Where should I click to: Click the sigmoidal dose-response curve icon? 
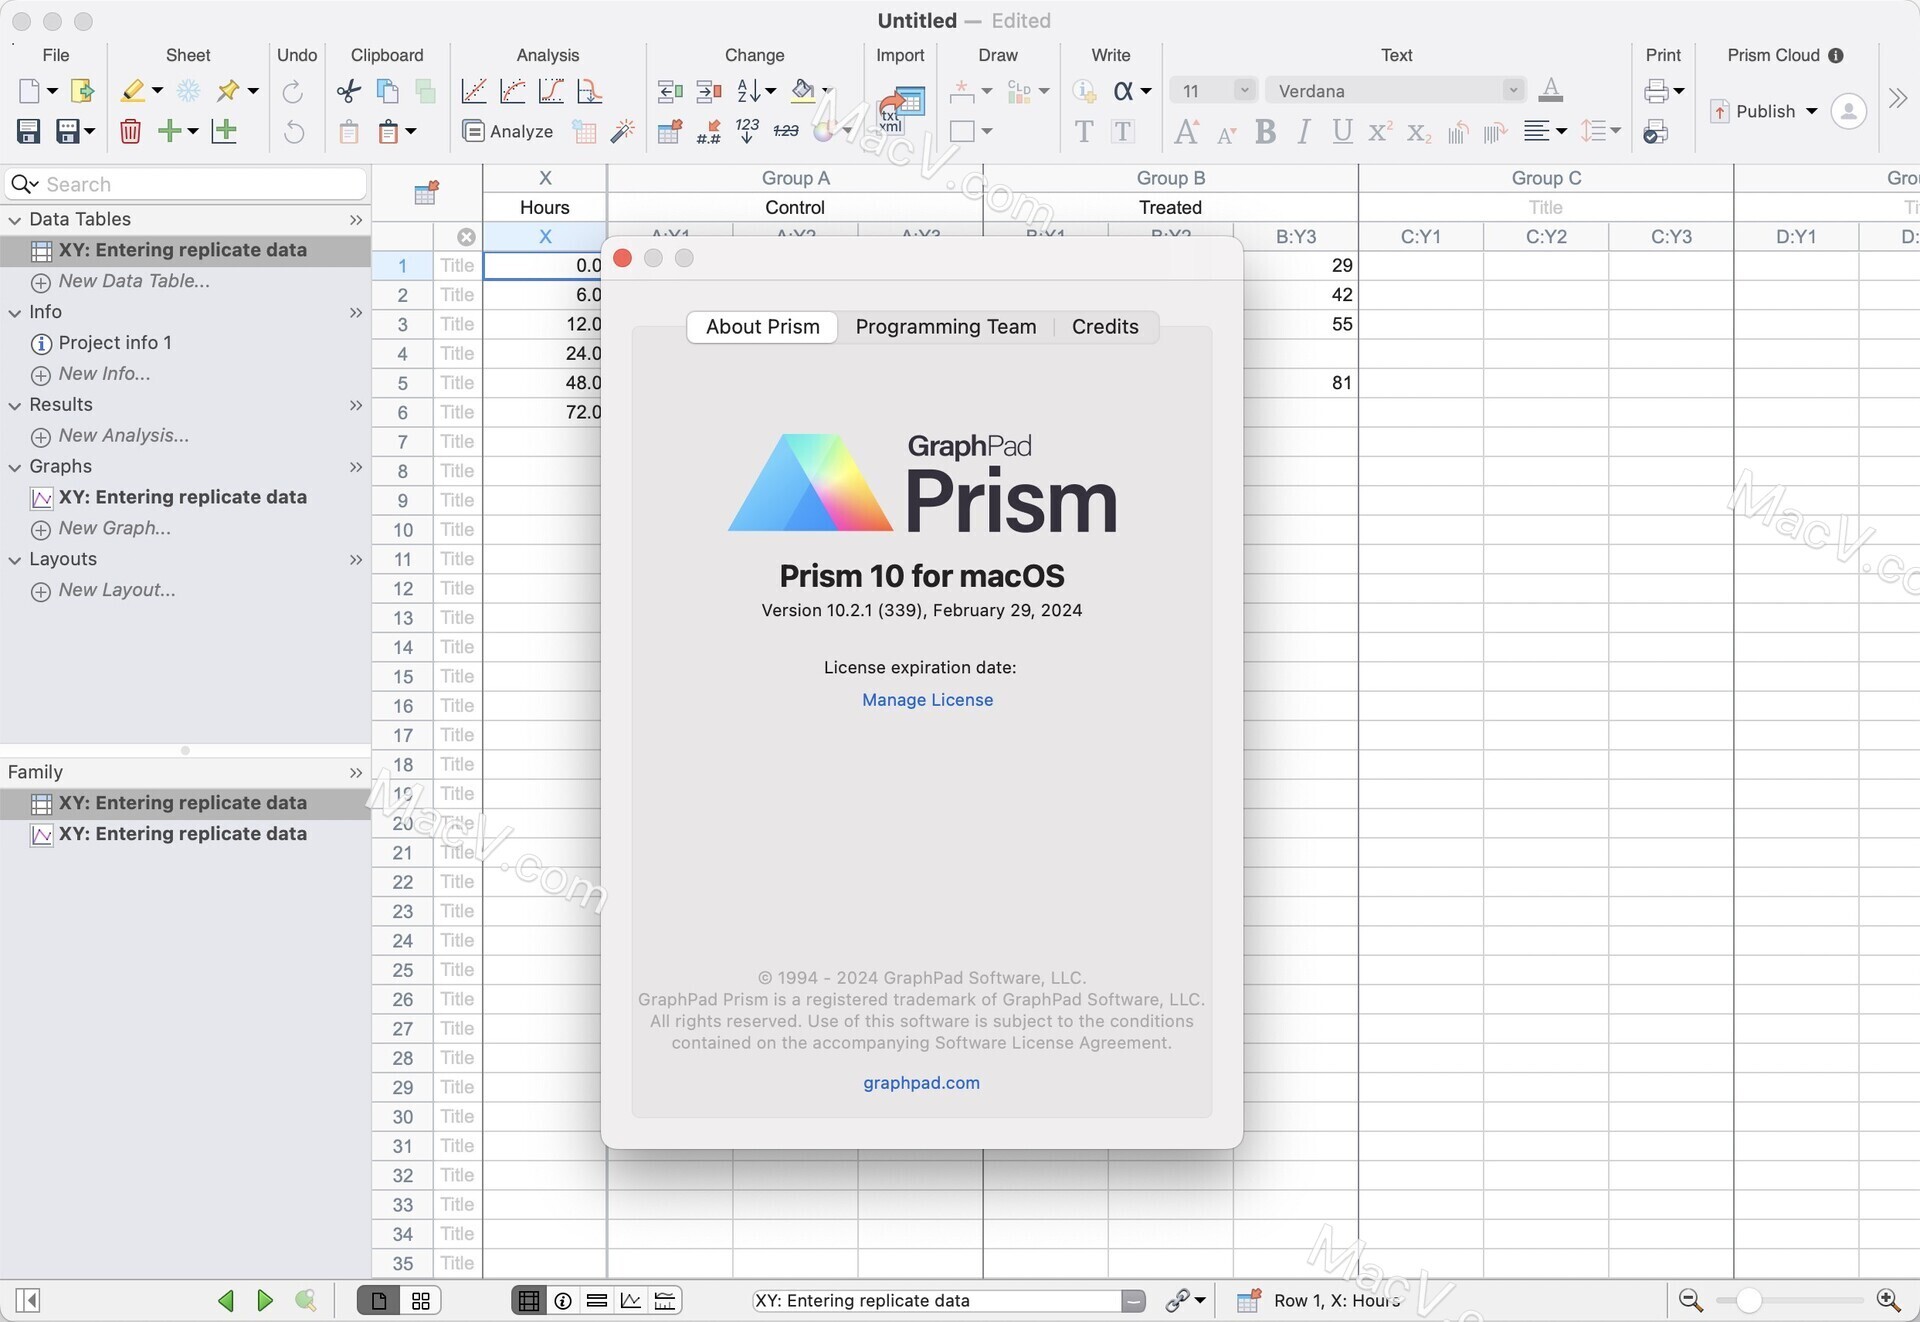pos(551,91)
